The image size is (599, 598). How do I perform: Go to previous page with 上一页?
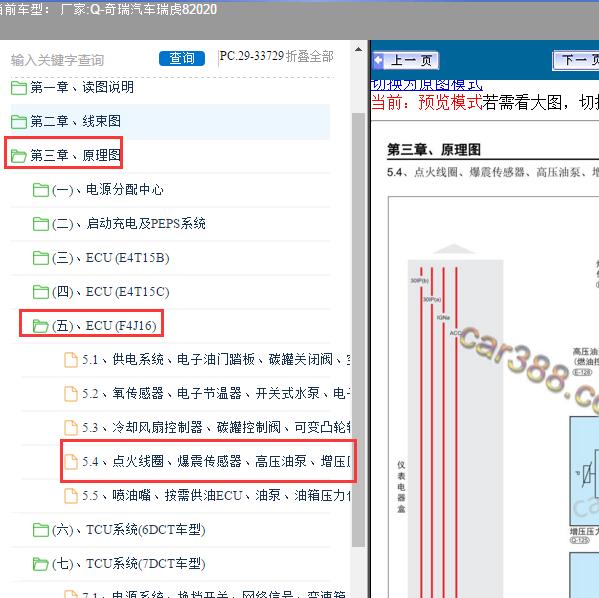(406, 60)
